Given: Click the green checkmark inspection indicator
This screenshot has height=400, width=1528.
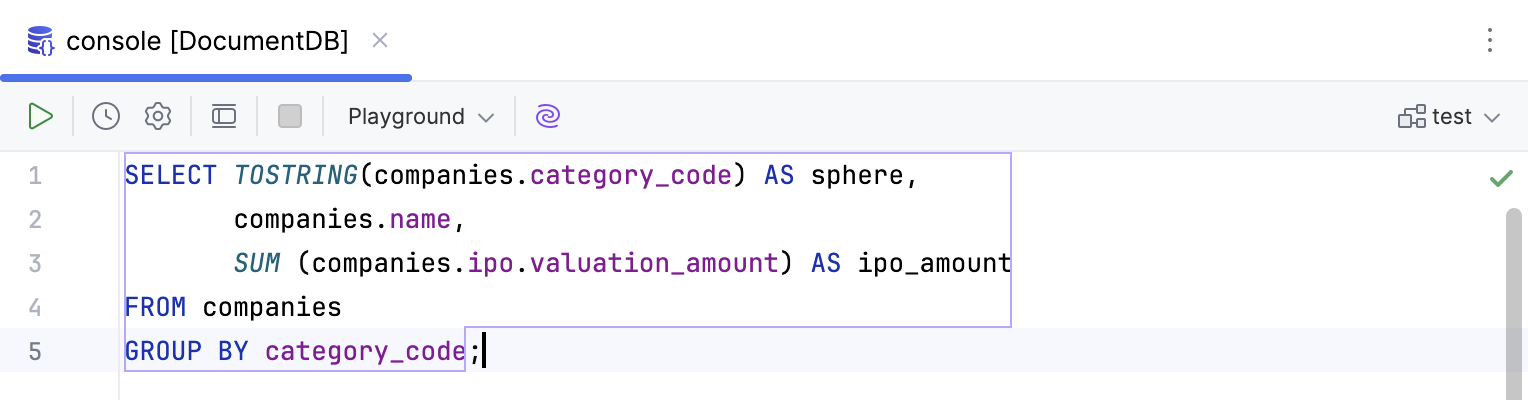Looking at the screenshot, I should click(1500, 179).
